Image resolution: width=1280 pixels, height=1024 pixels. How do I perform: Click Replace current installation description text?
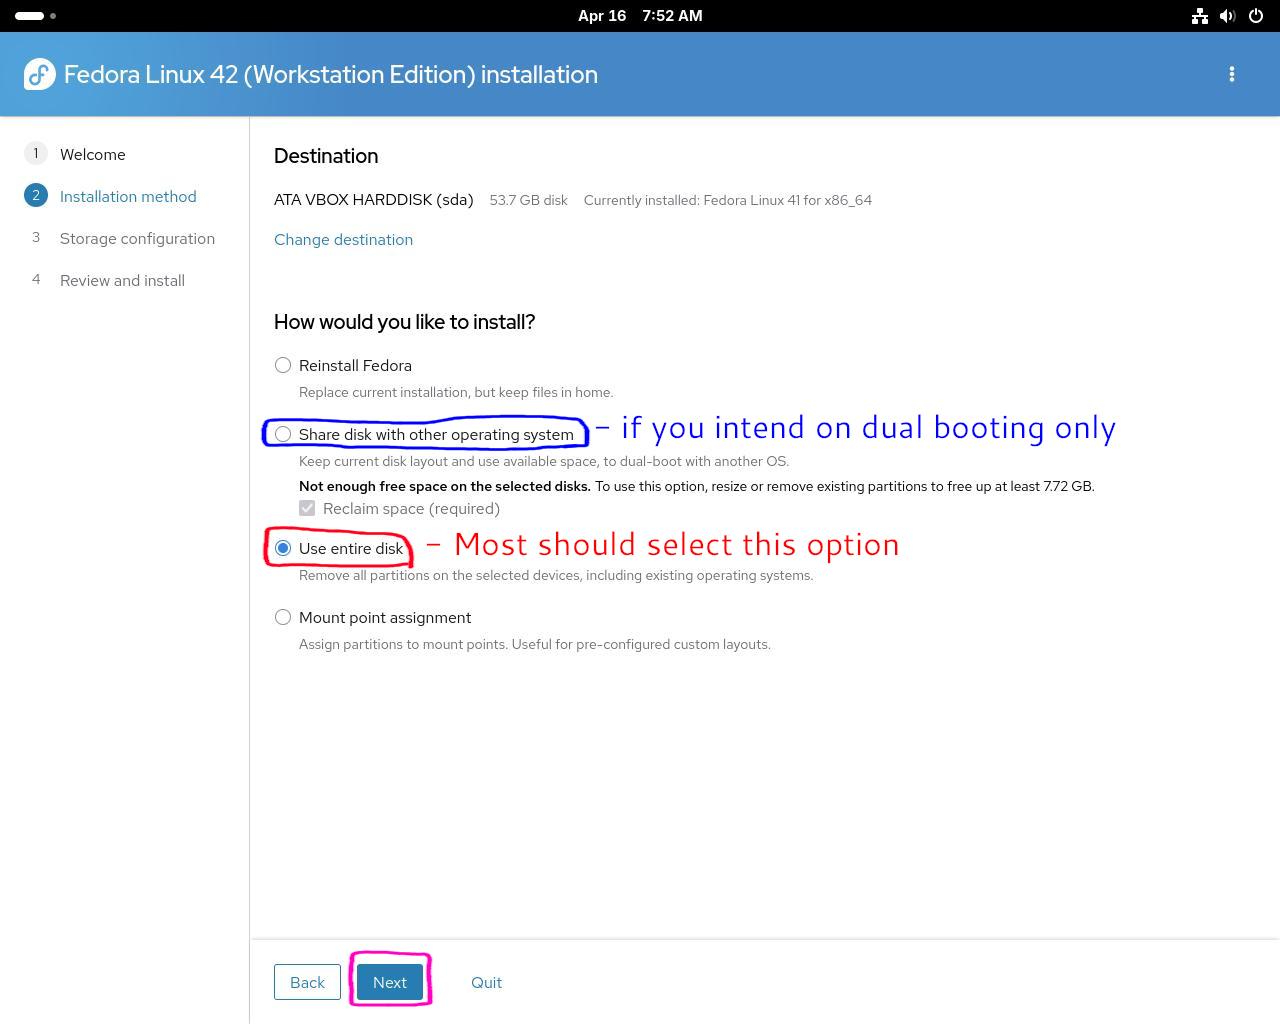coord(456,392)
